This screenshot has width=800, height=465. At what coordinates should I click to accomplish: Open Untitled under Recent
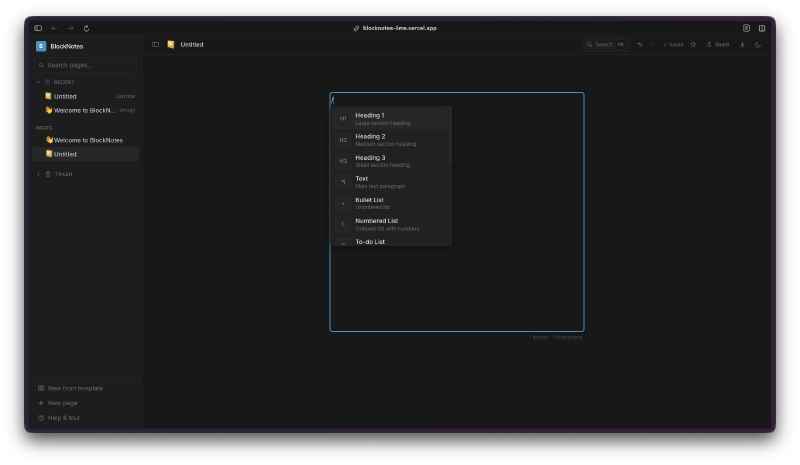pyautogui.click(x=85, y=96)
